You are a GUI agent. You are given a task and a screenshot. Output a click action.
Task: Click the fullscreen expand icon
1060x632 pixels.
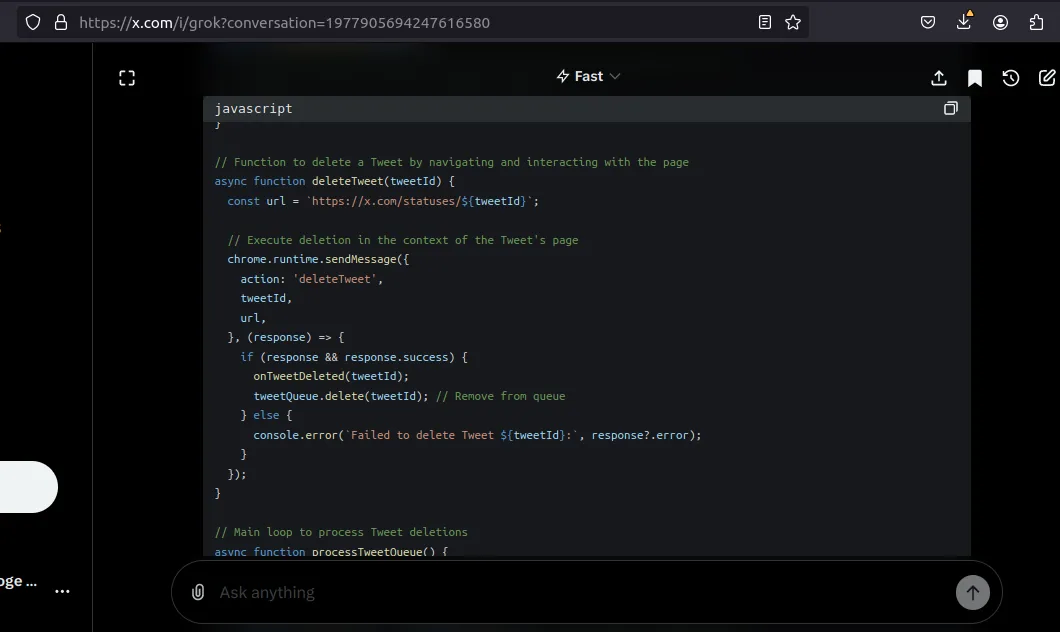pyautogui.click(x=127, y=78)
